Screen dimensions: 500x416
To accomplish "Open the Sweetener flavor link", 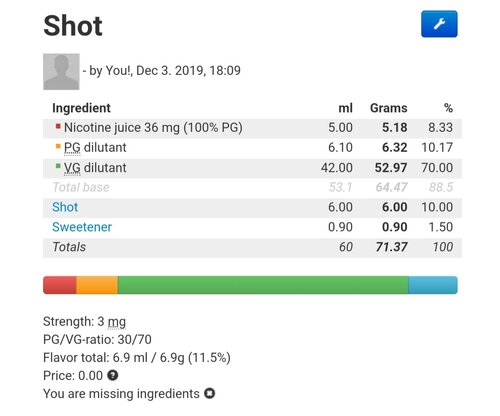I will 82,227.
